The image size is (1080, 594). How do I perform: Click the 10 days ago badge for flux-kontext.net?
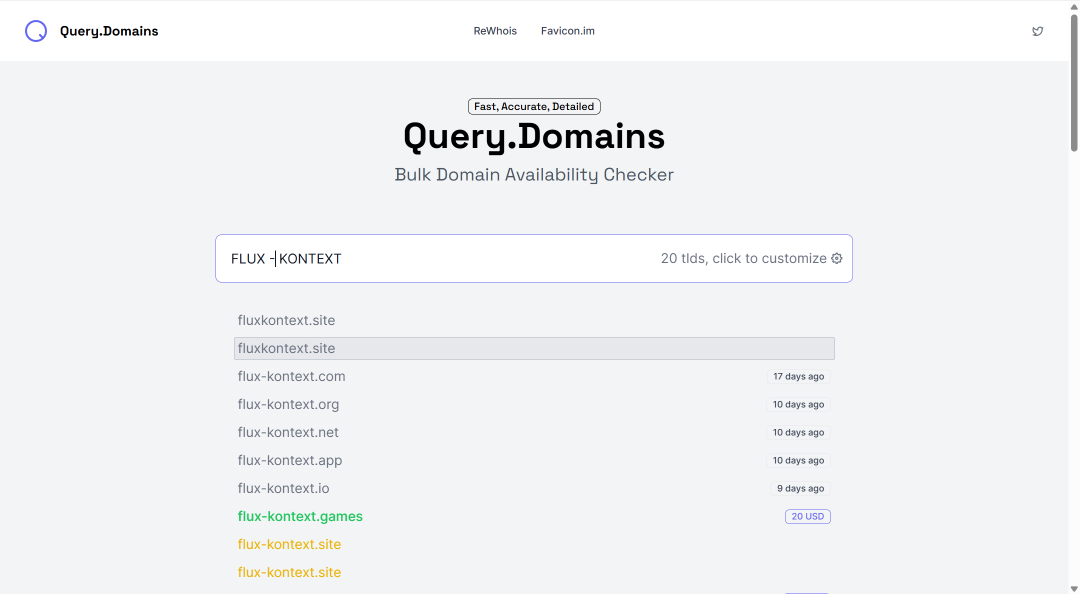pos(798,432)
